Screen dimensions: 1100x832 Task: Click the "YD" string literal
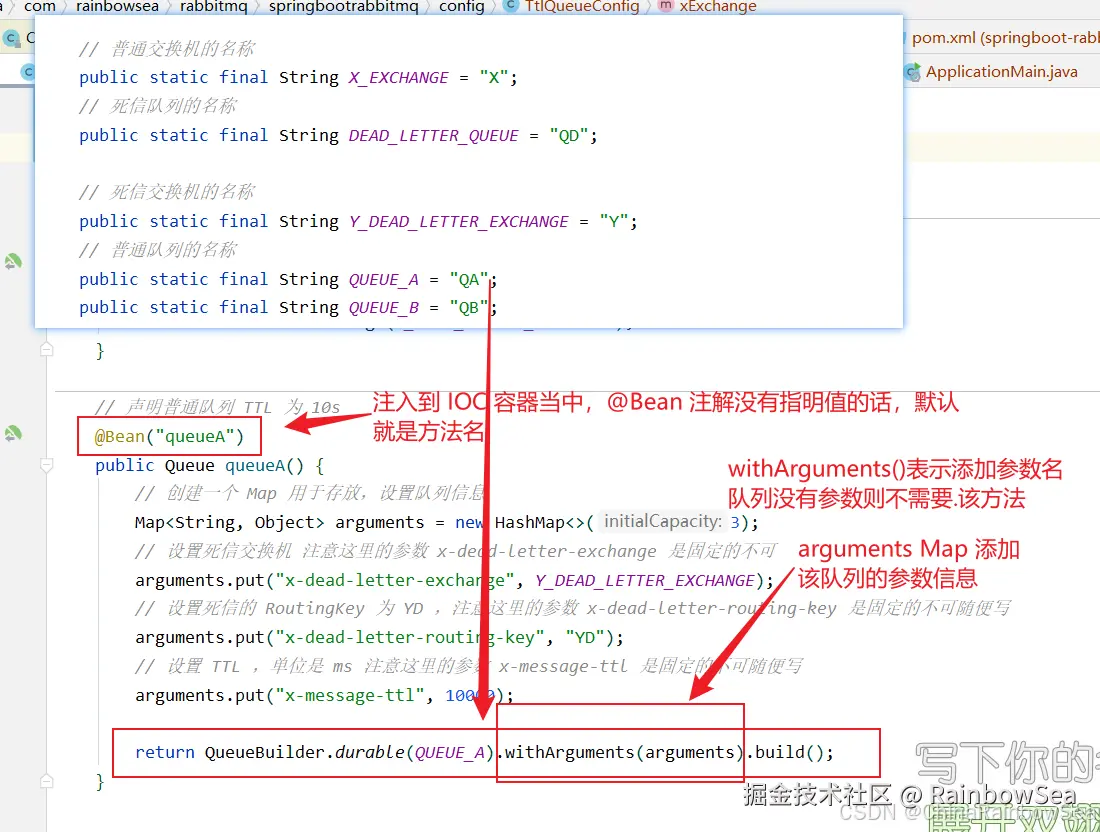click(x=585, y=637)
